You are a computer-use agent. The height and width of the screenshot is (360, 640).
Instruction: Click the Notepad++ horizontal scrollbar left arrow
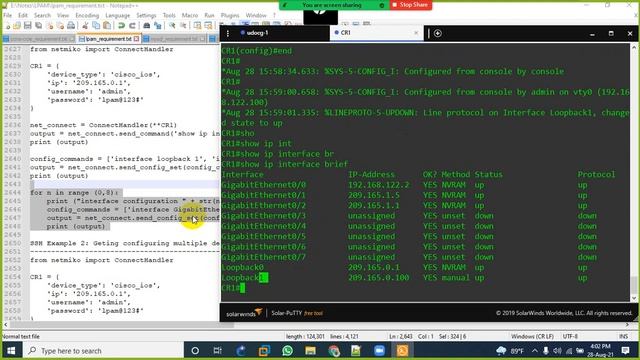point(5,325)
